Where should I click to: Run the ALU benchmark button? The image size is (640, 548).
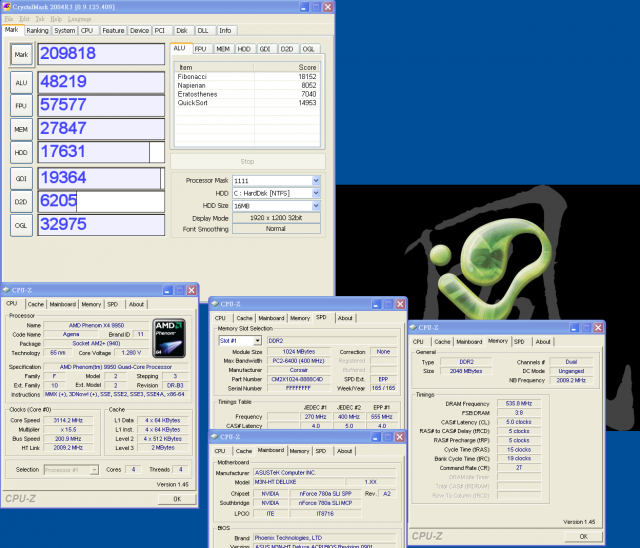pos(21,83)
